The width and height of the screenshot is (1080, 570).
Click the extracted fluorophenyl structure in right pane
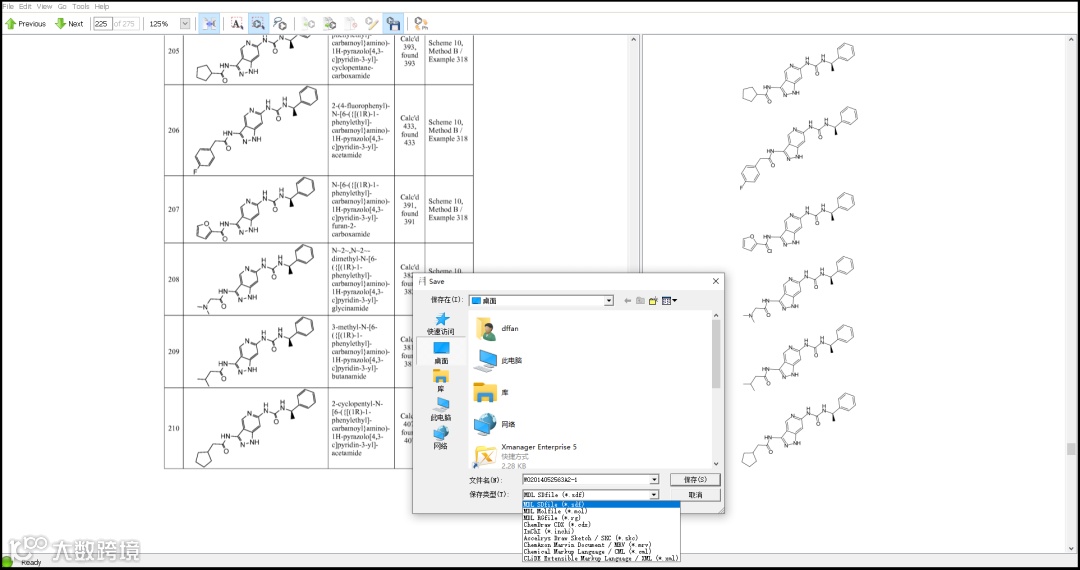(x=799, y=149)
